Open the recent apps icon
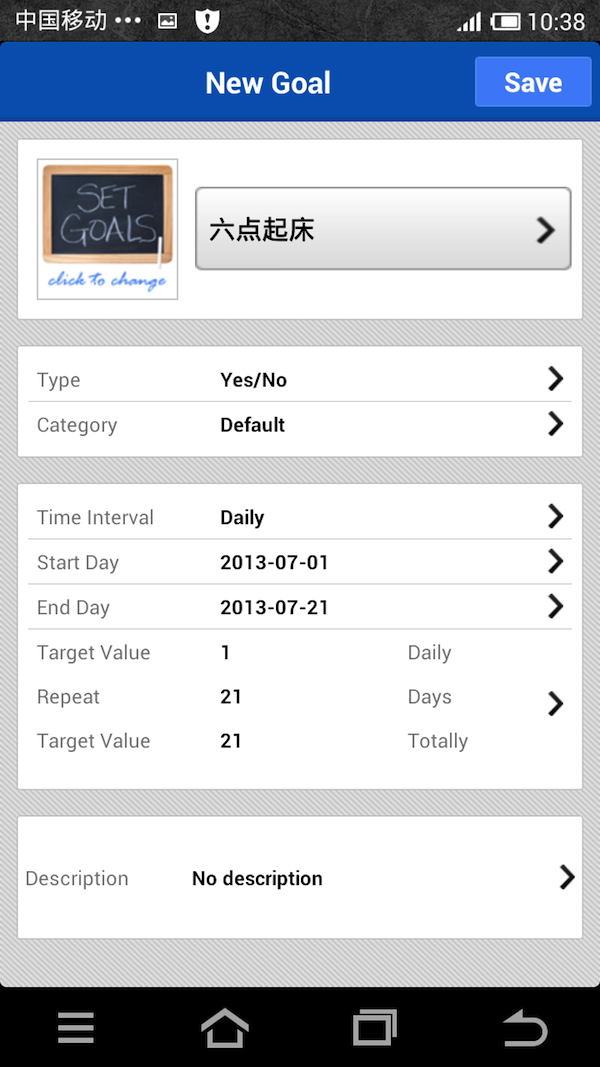 point(374,1027)
